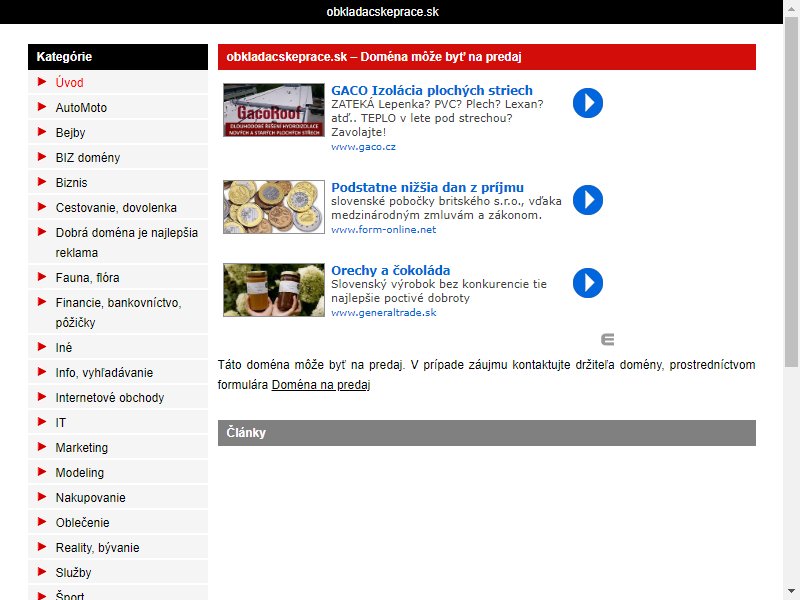Open the Doména na predaj form link
The height and width of the screenshot is (600, 800).
point(321,385)
